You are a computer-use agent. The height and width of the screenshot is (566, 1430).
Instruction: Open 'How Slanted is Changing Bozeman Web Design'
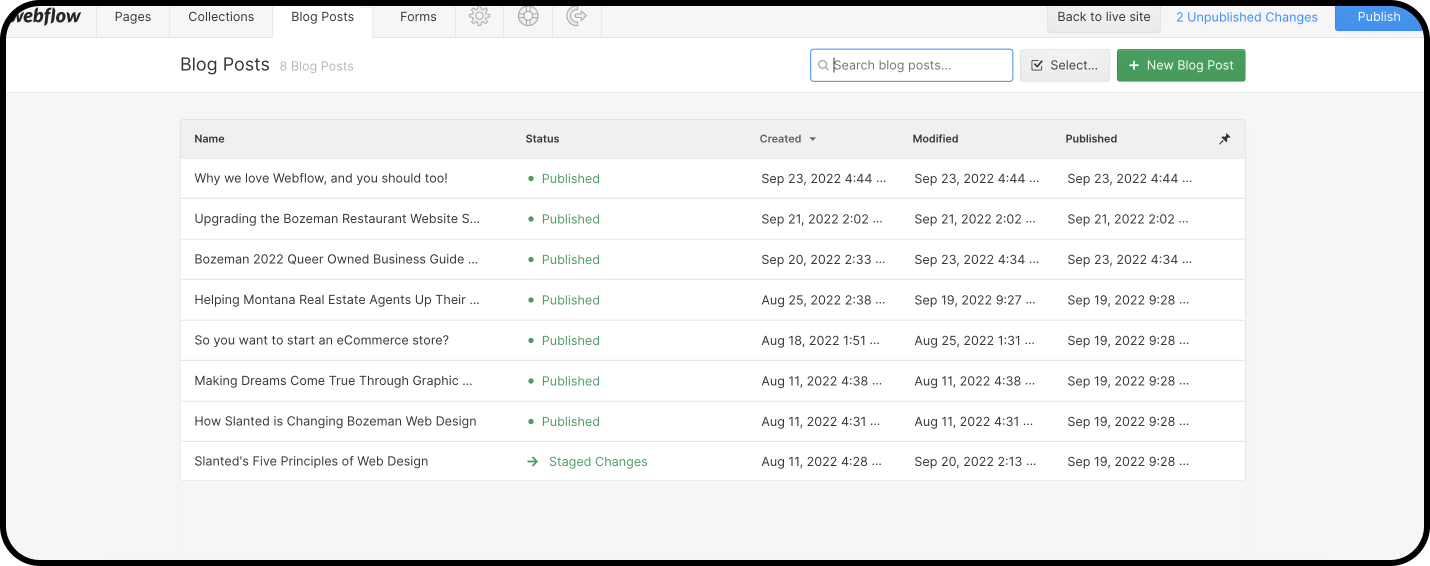pos(335,421)
